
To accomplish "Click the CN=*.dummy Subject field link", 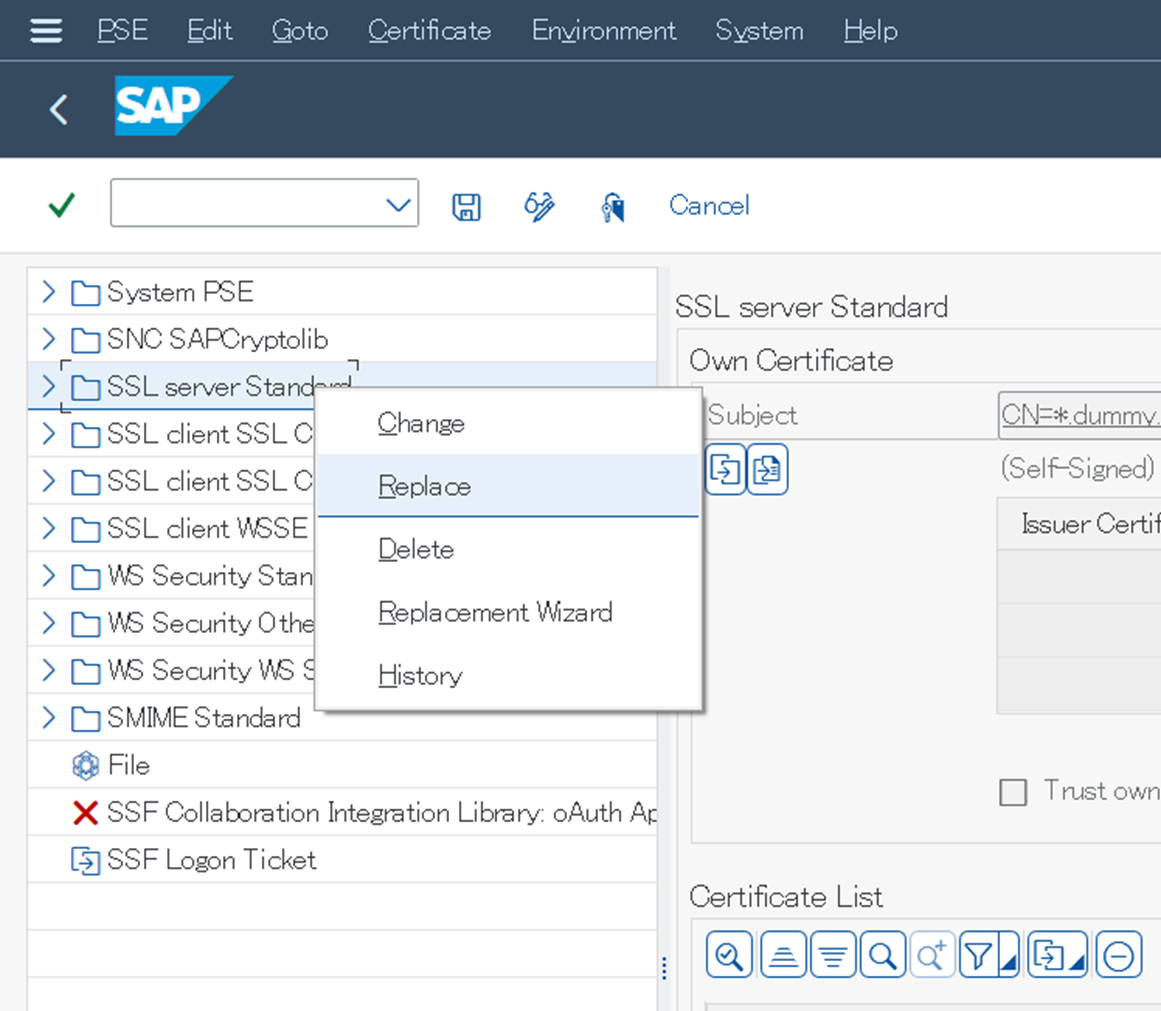I will tap(1080, 414).
